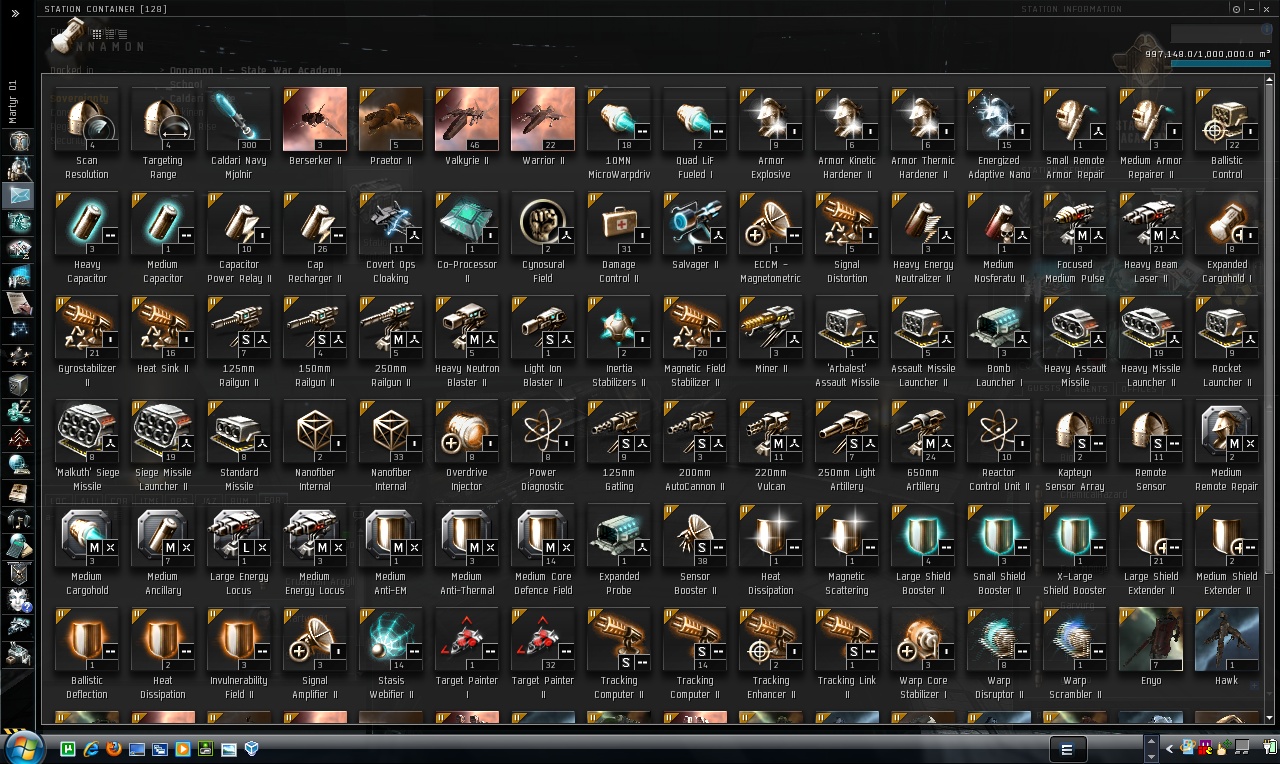Select the Heavy Beam Laser II
Image resolution: width=1280 pixels, height=764 pixels.
point(1151,223)
